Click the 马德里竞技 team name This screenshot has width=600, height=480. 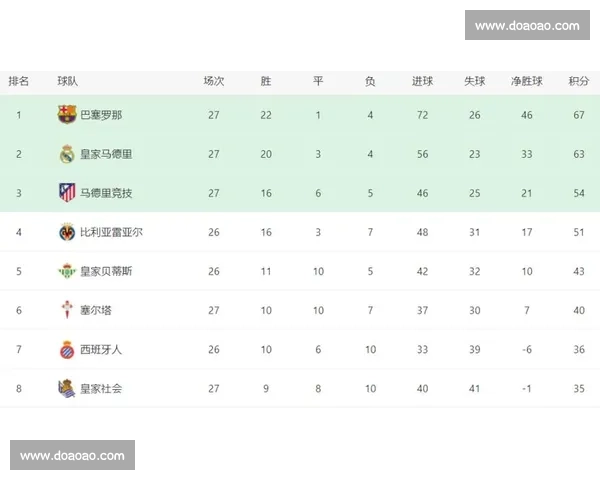106,193
